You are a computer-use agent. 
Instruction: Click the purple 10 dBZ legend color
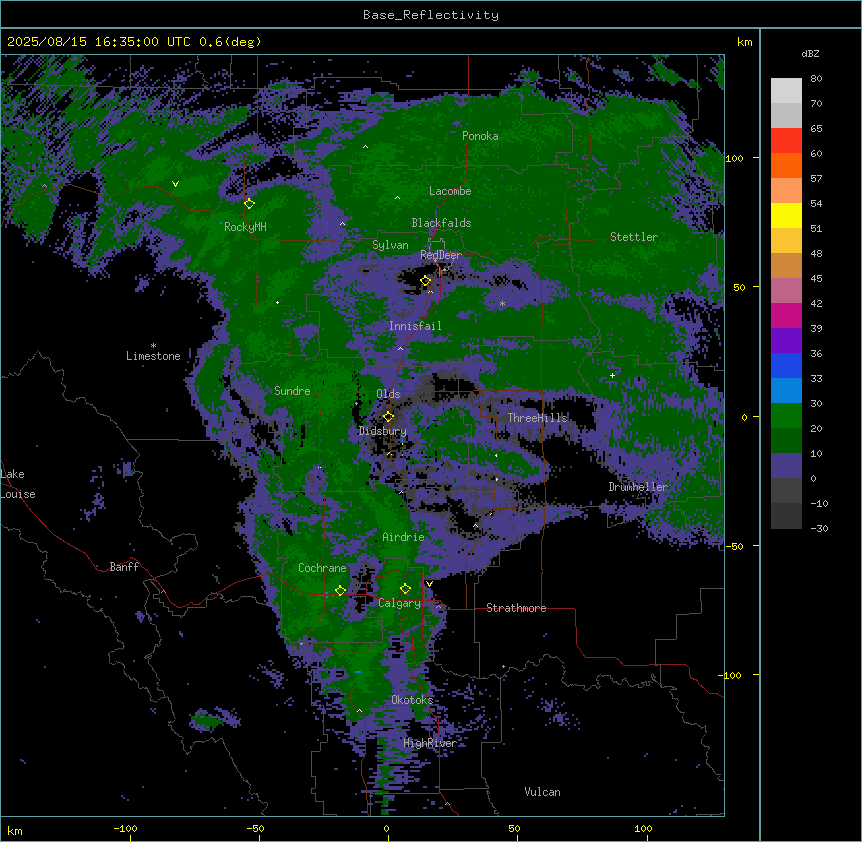[786, 466]
